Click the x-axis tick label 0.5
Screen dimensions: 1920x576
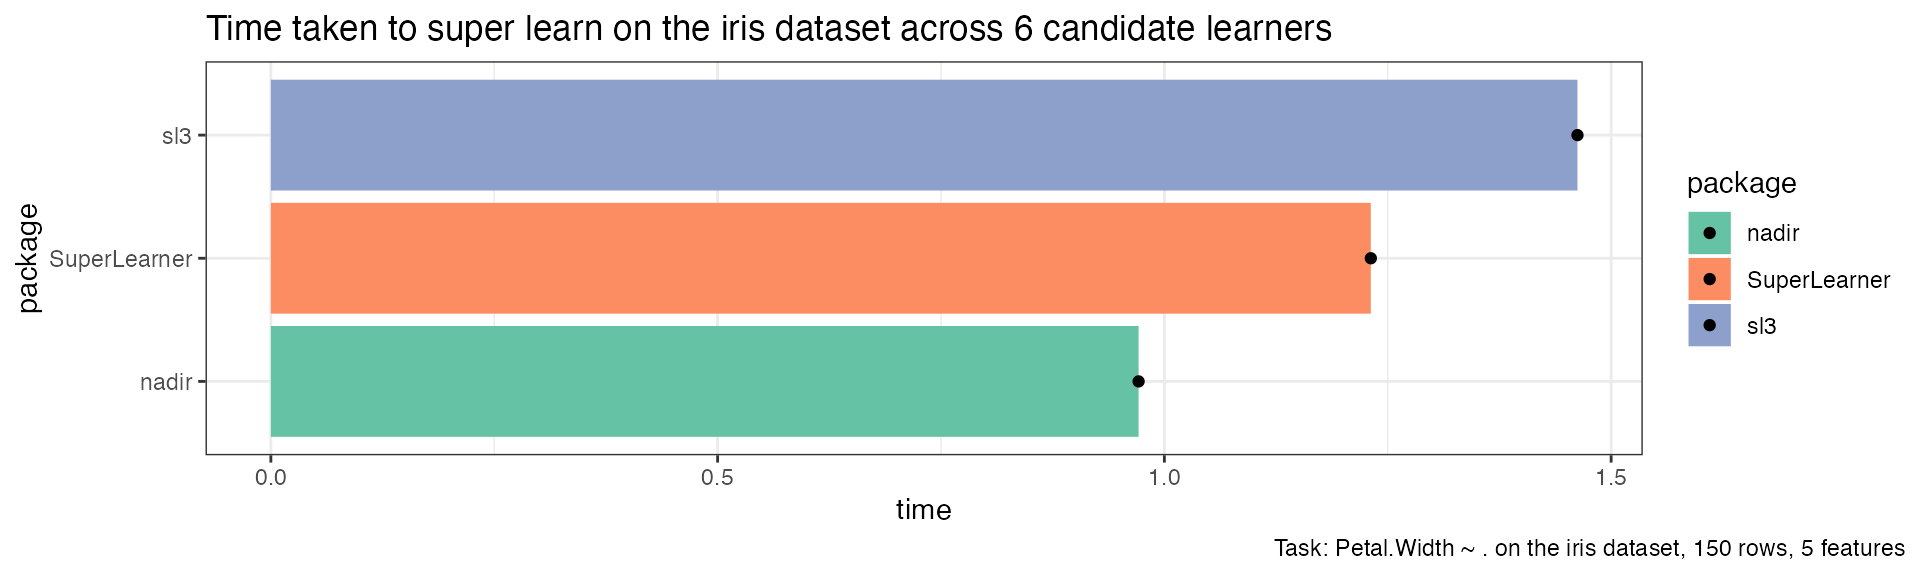(x=717, y=477)
